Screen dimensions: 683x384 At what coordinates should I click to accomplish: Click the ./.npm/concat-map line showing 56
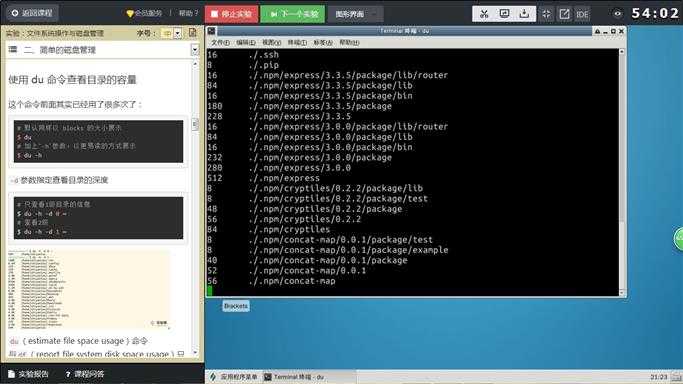pyautogui.click(x=271, y=281)
